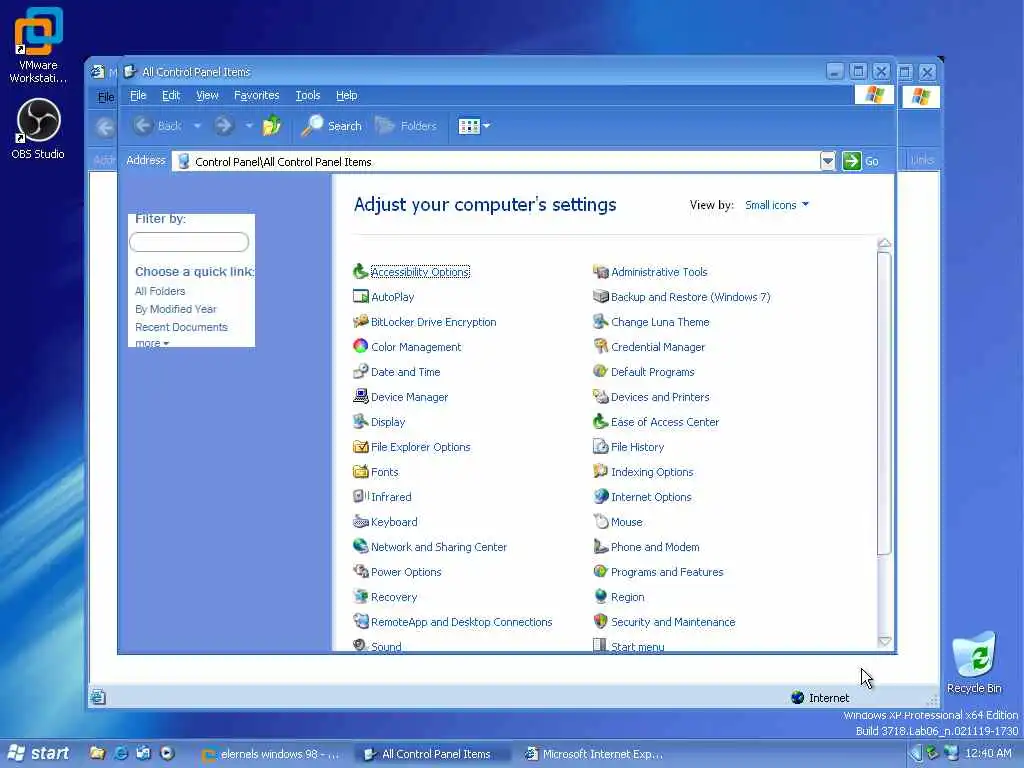The image size is (1024, 768).
Task: Open Date and Time icon
Action: (x=360, y=372)
